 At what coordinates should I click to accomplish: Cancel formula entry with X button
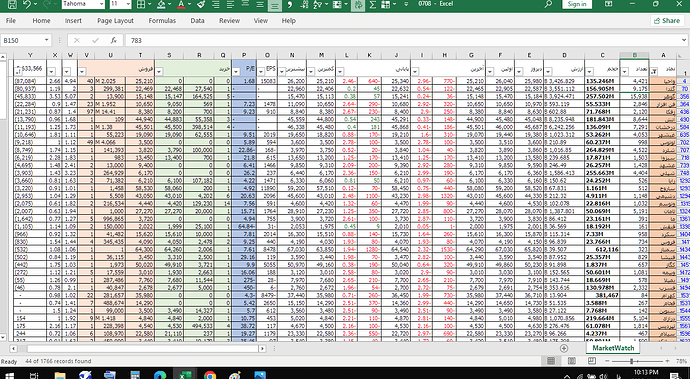[77, 40]
